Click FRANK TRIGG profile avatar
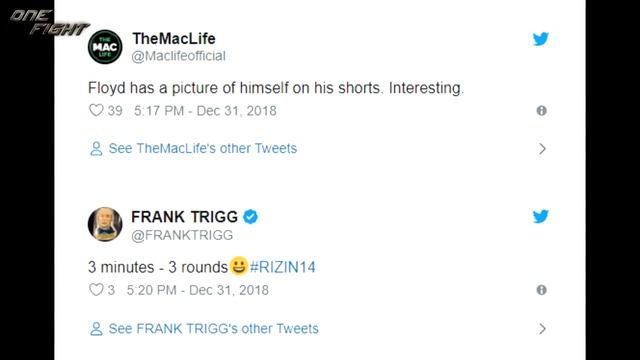640x360 pixels. (105, 224)
